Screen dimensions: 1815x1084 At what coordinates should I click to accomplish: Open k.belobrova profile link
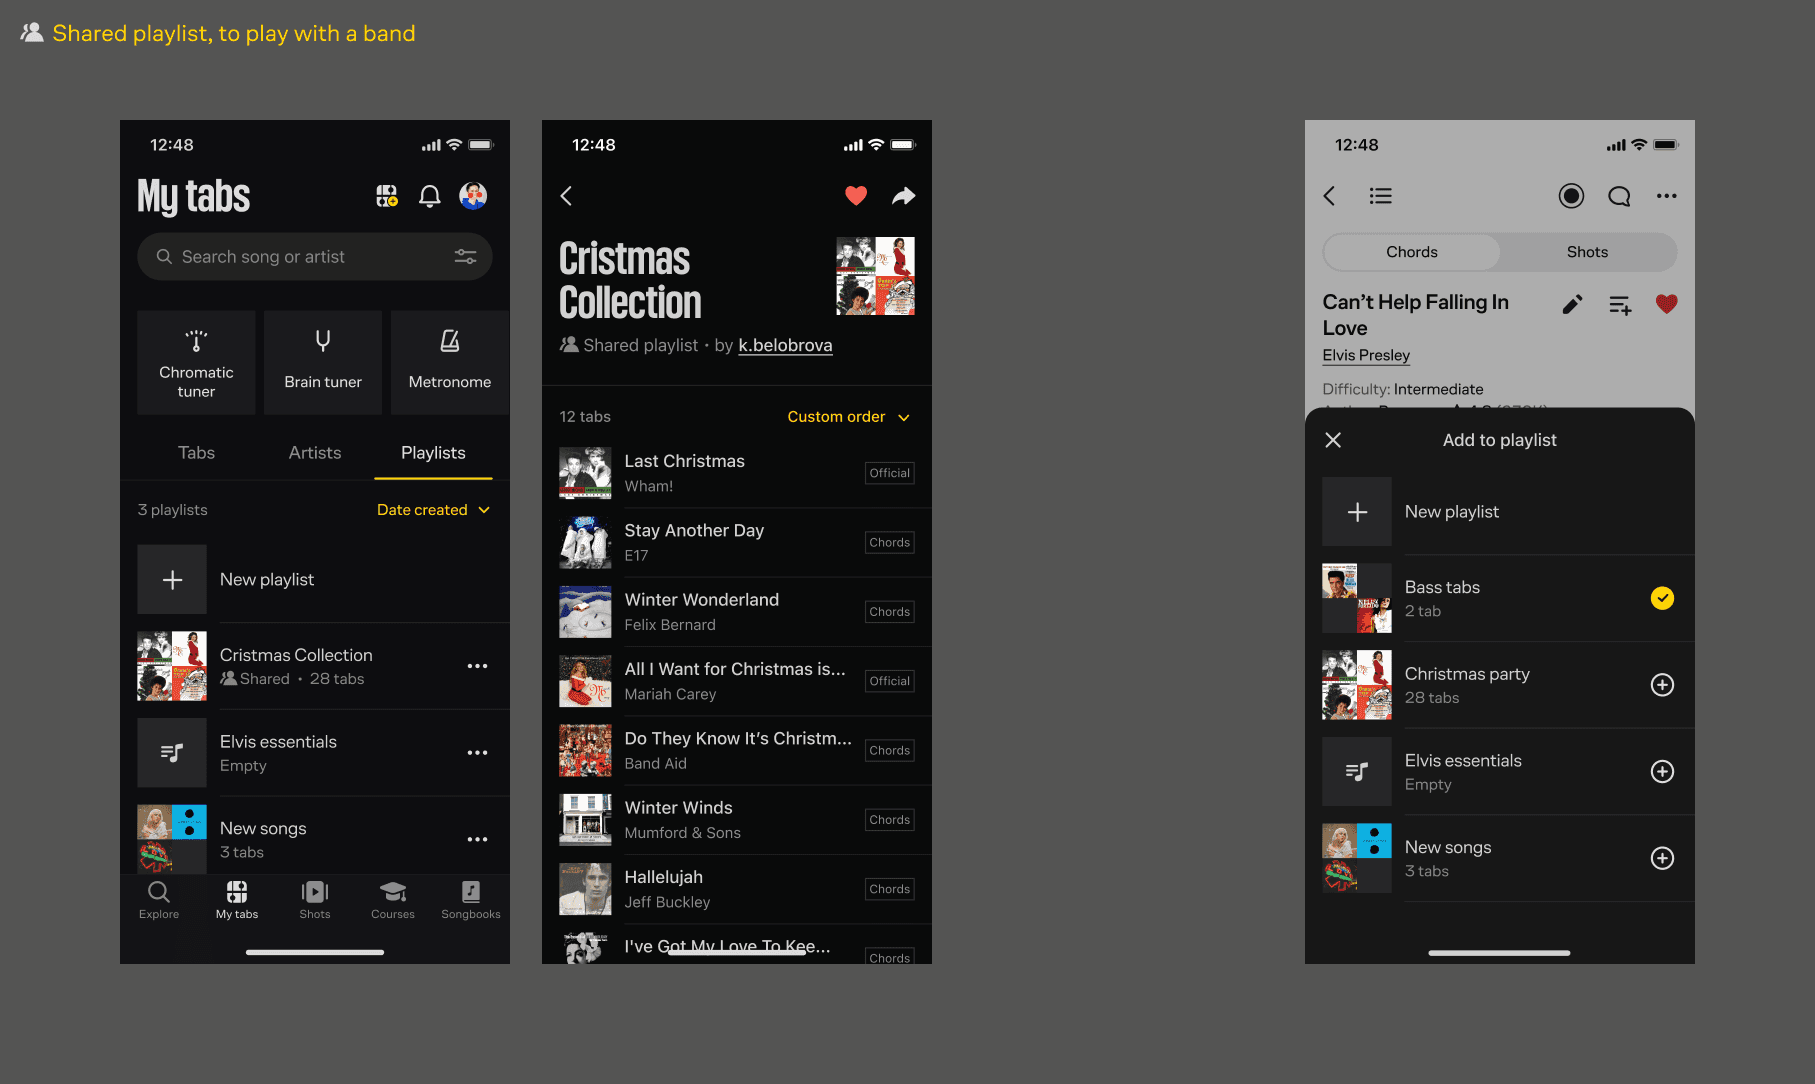(x=785, y=345)
